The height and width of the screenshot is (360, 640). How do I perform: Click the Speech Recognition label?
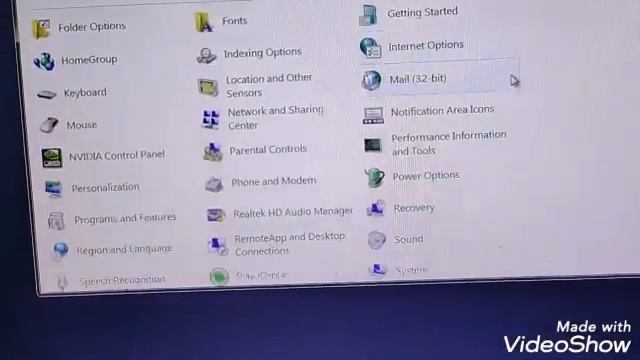122,280
